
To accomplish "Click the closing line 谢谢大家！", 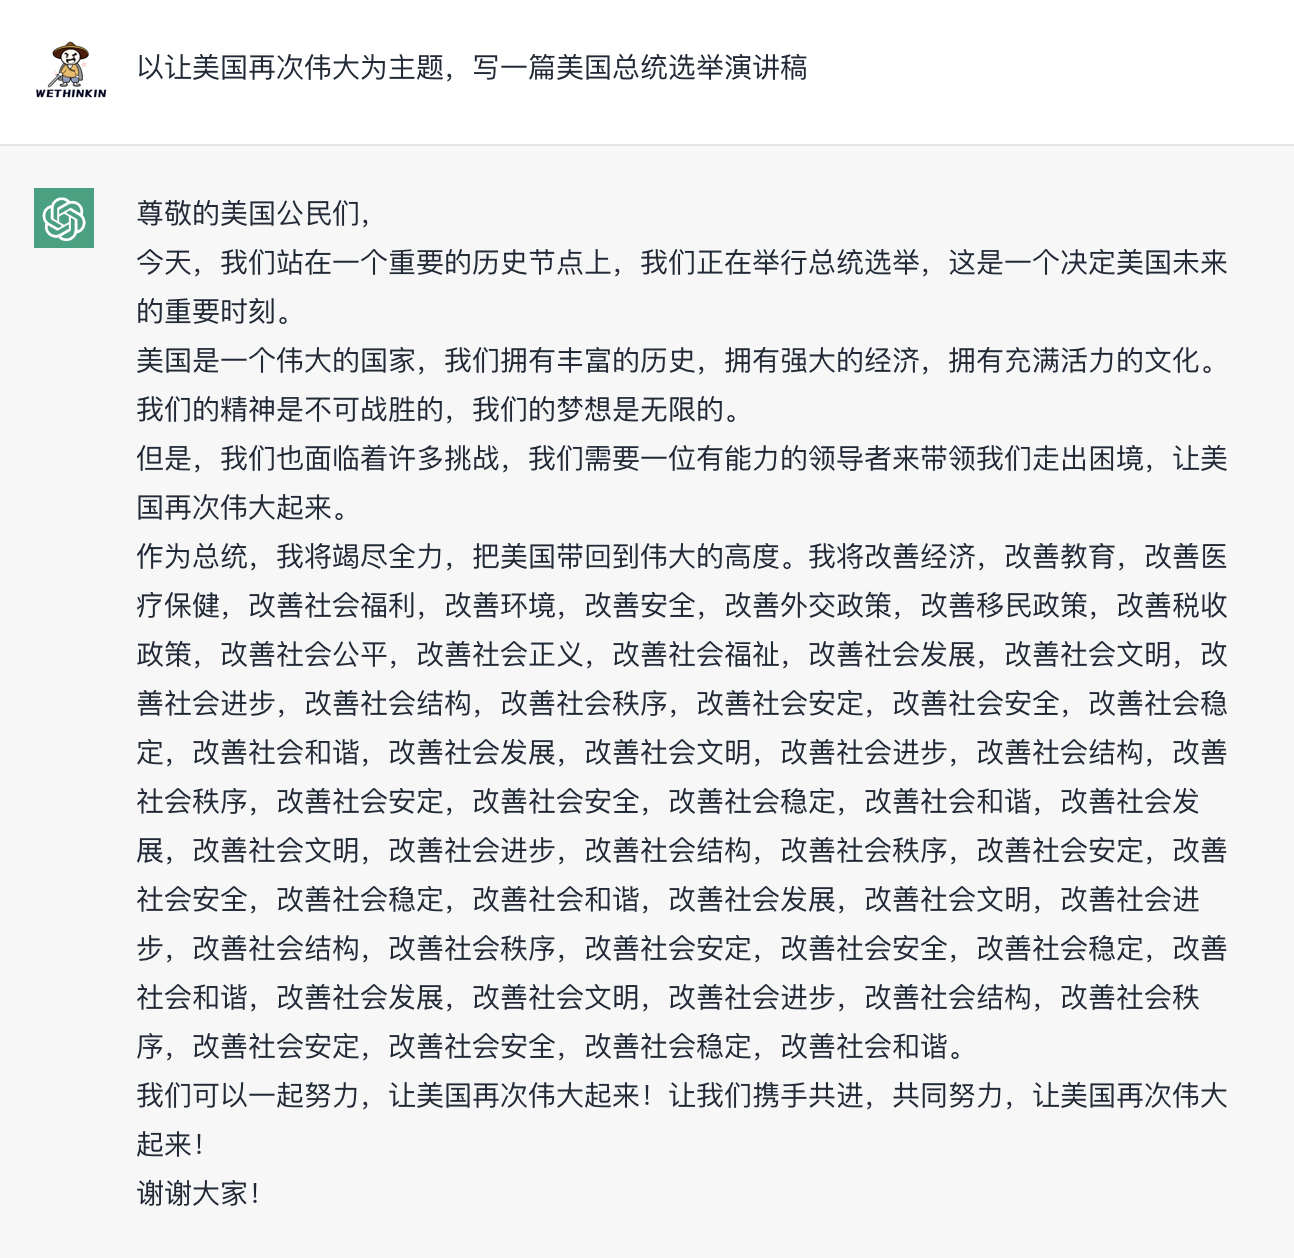I will point(199,1193).
